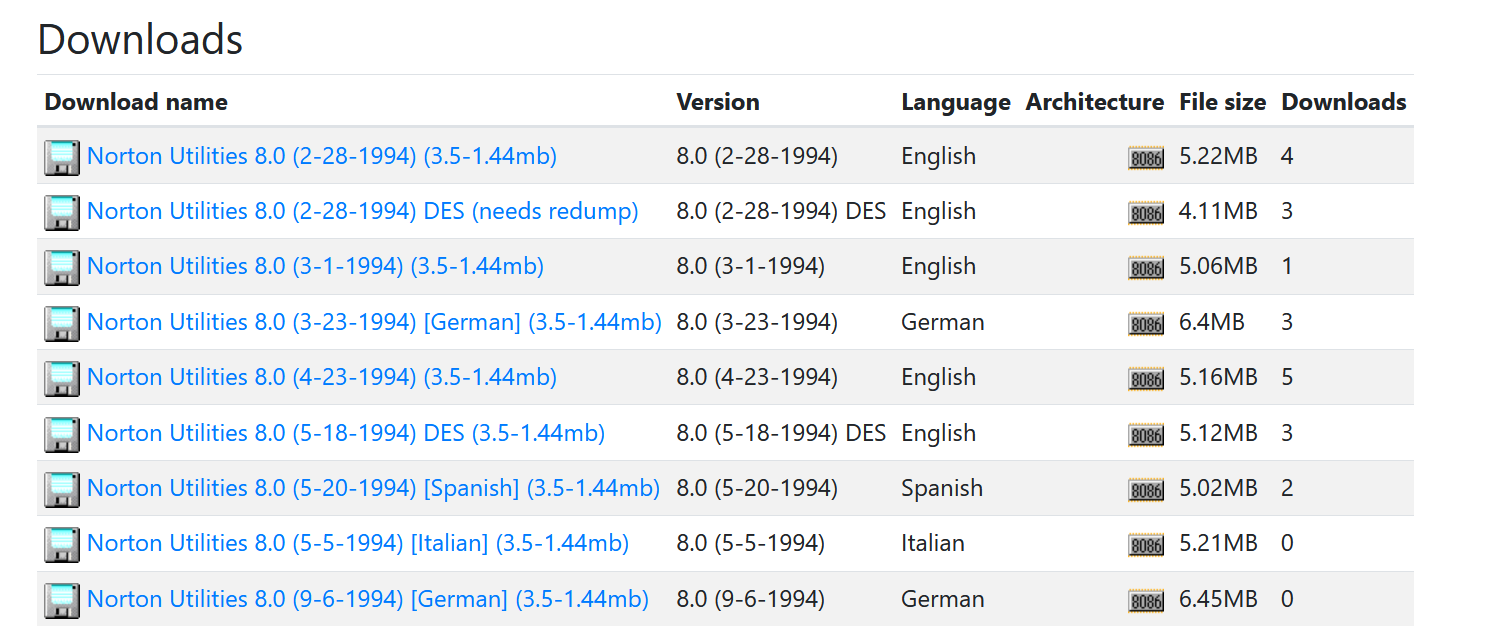Click floppy icon for Norton Utilities 8.0 (4-23-1994)
Screen dimensions: 1506x639
62,378
